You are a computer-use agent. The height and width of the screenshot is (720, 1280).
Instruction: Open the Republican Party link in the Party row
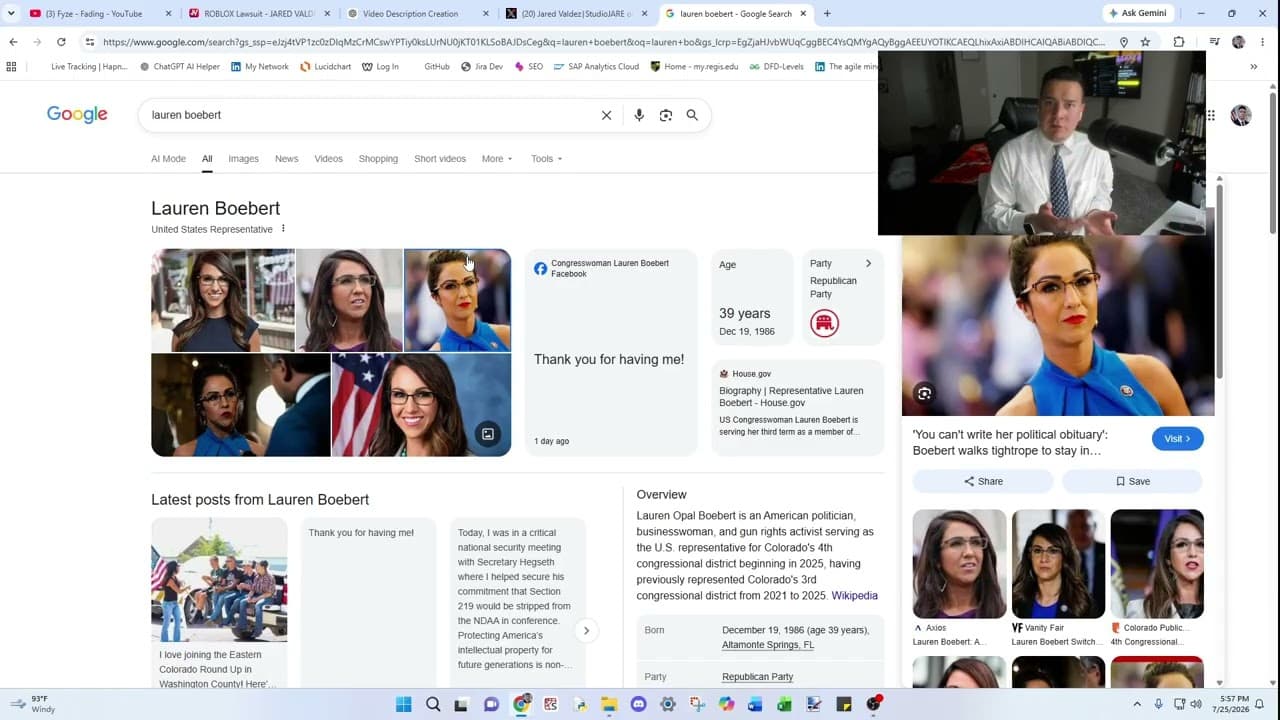(x=757, y=677)
